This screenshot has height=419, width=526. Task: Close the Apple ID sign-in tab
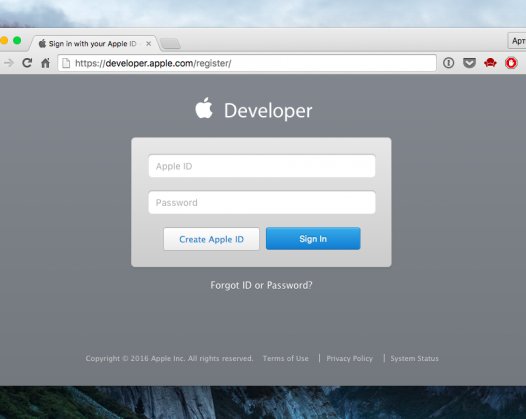pos(148,44)
